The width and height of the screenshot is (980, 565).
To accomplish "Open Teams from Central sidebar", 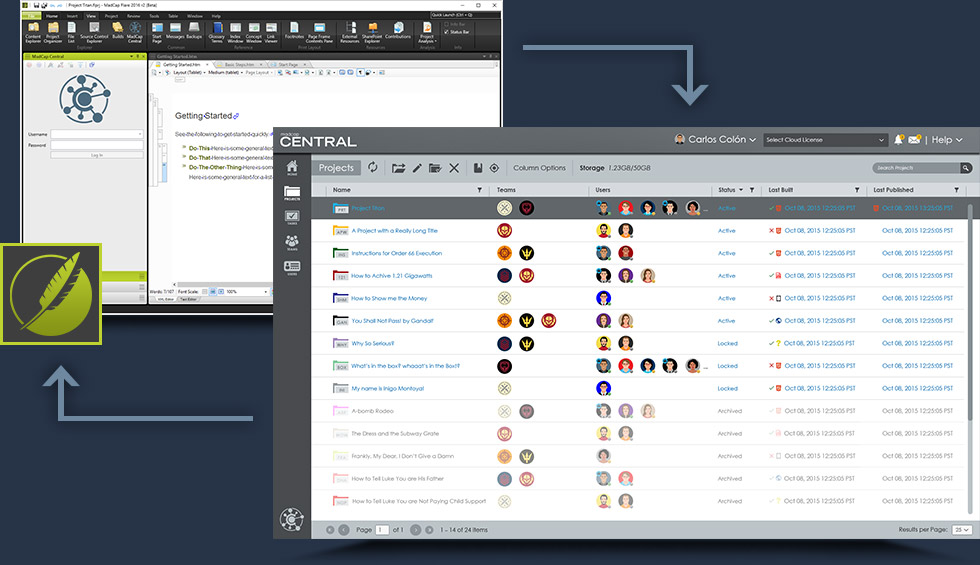I will (x=292, y=242).
